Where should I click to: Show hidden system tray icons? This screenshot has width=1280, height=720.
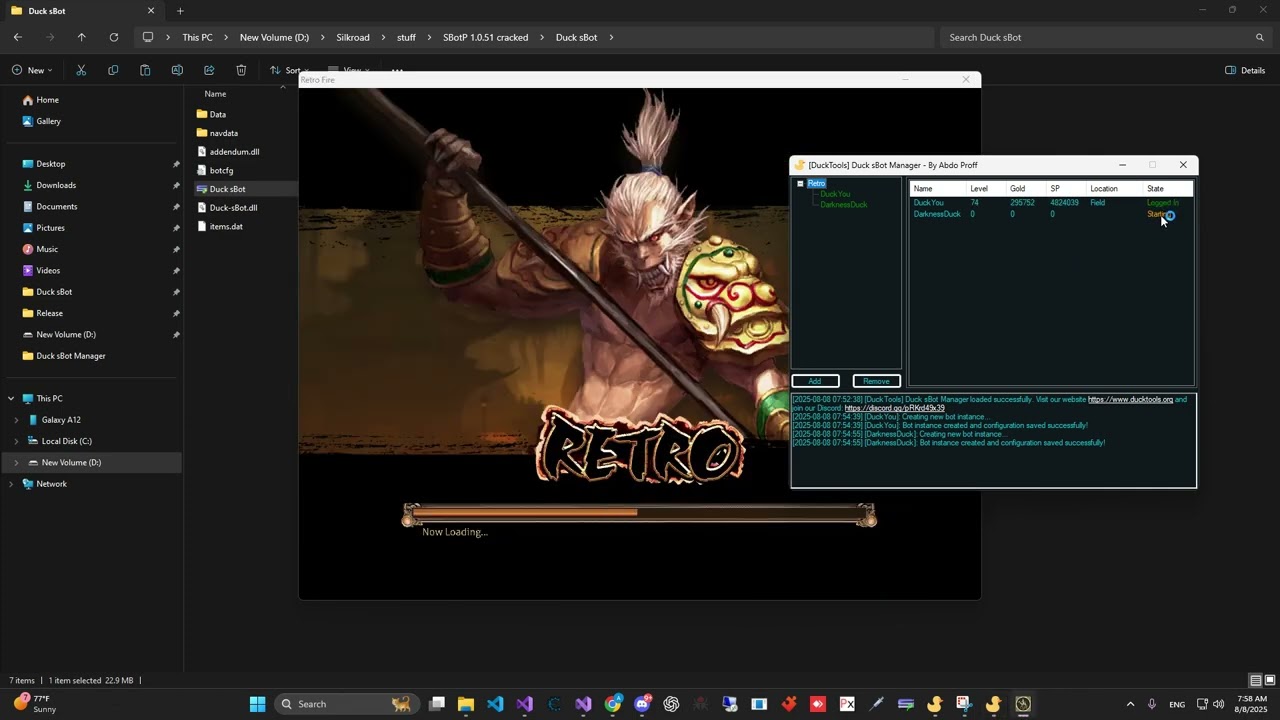point(1130,704)
